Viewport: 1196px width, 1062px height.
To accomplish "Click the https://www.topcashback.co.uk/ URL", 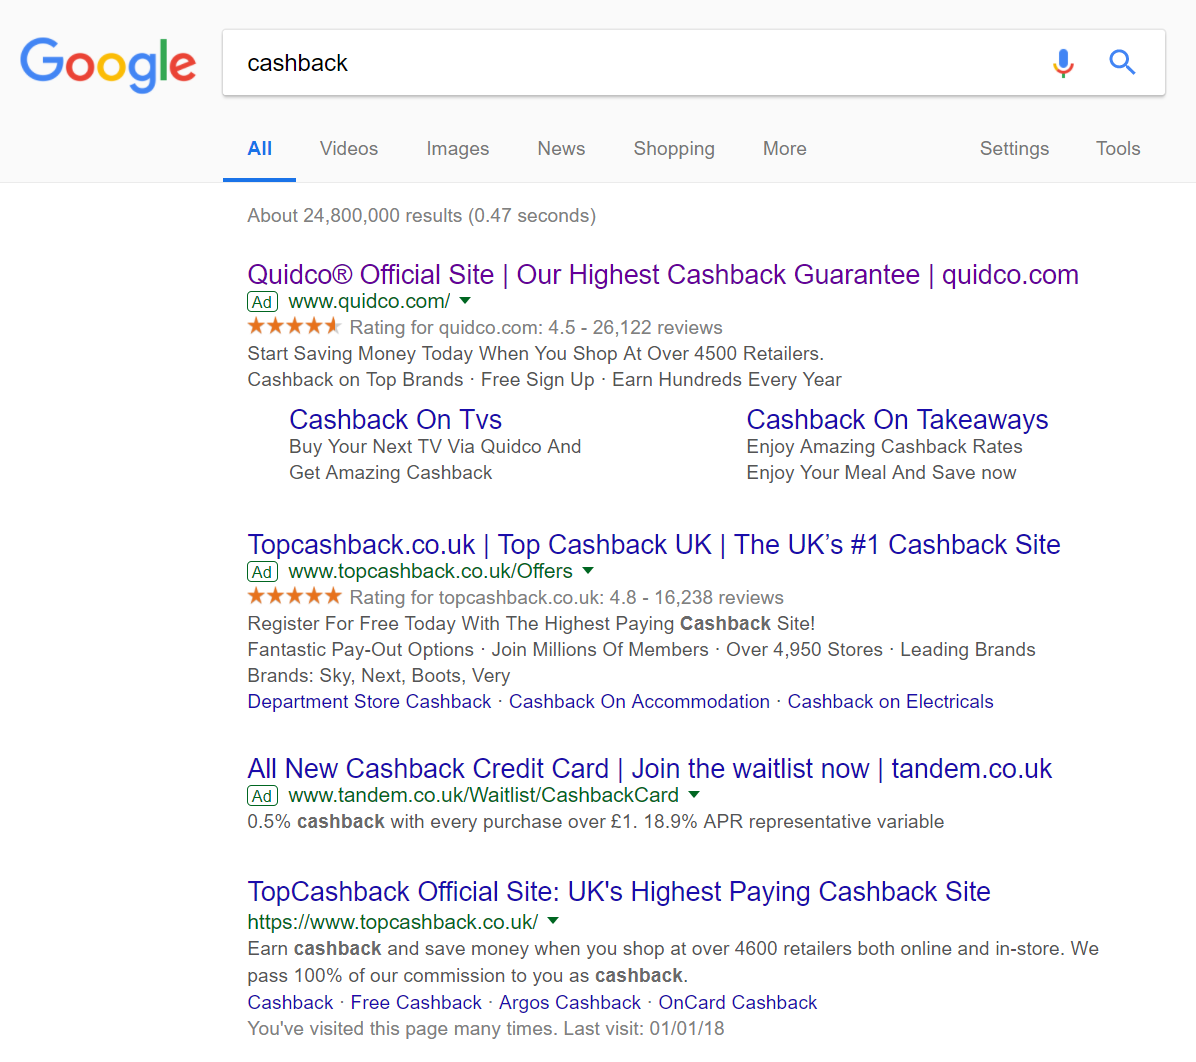I will pyautogui.click(x=393, y=922).
